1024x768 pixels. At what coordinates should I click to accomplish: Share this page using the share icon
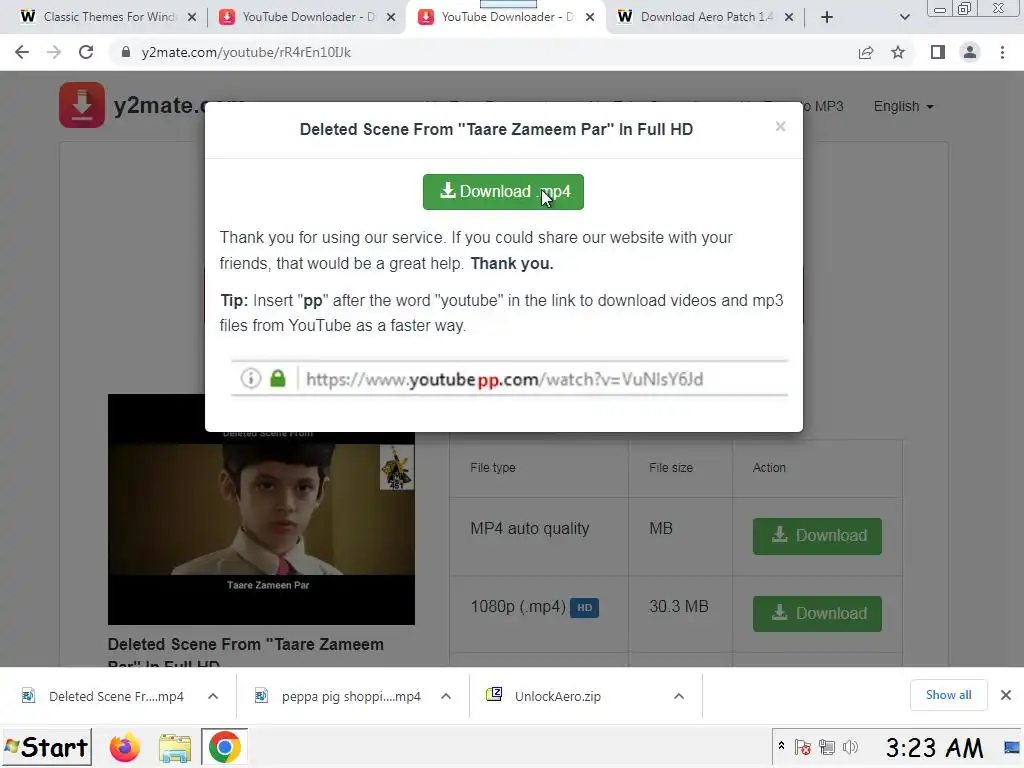tap(866, 52)
